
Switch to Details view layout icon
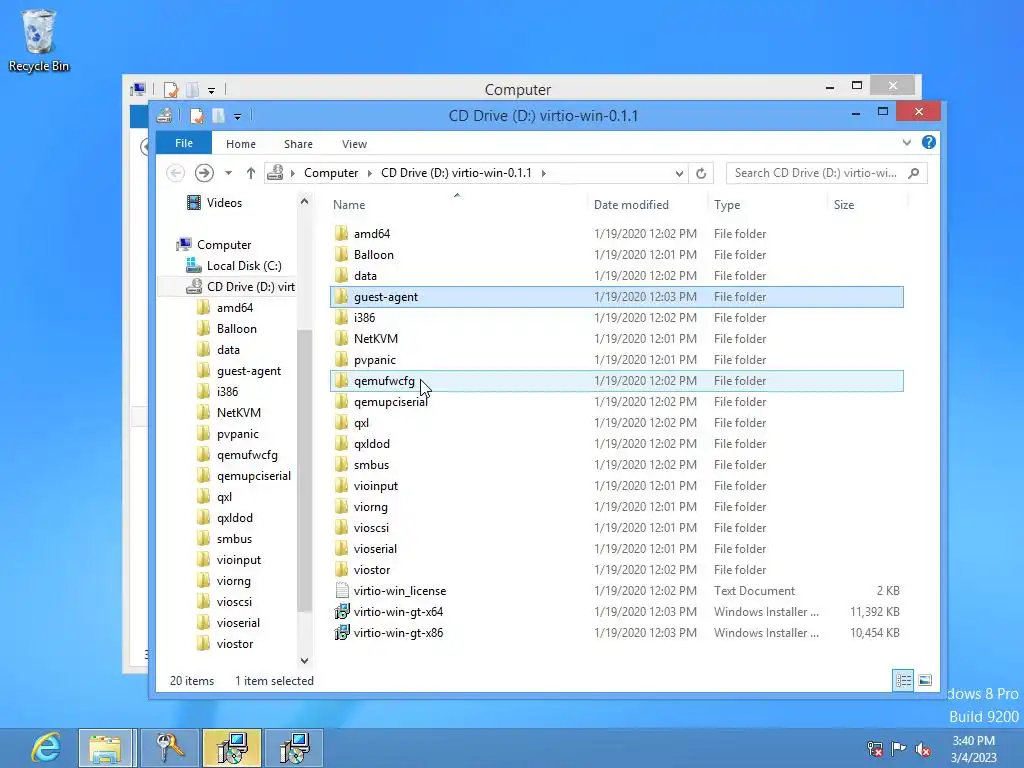tap(903, 680)
